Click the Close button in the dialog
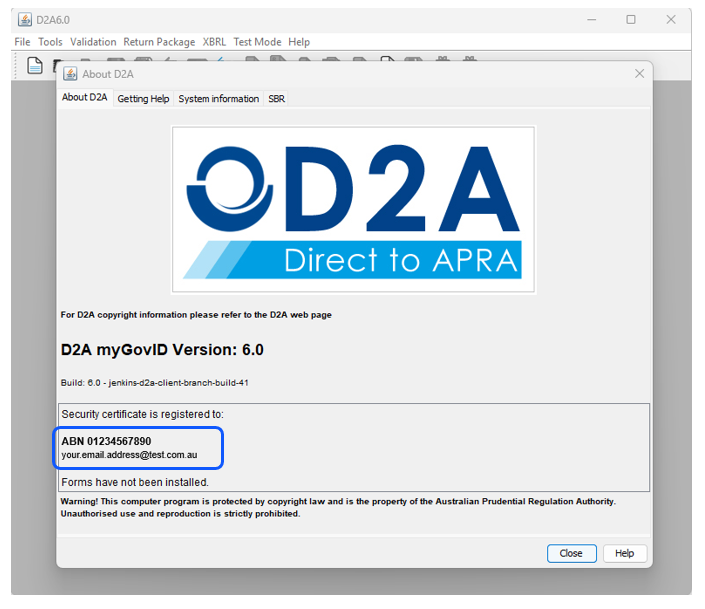The image size is (705, 609). click(x=571, y=553)
